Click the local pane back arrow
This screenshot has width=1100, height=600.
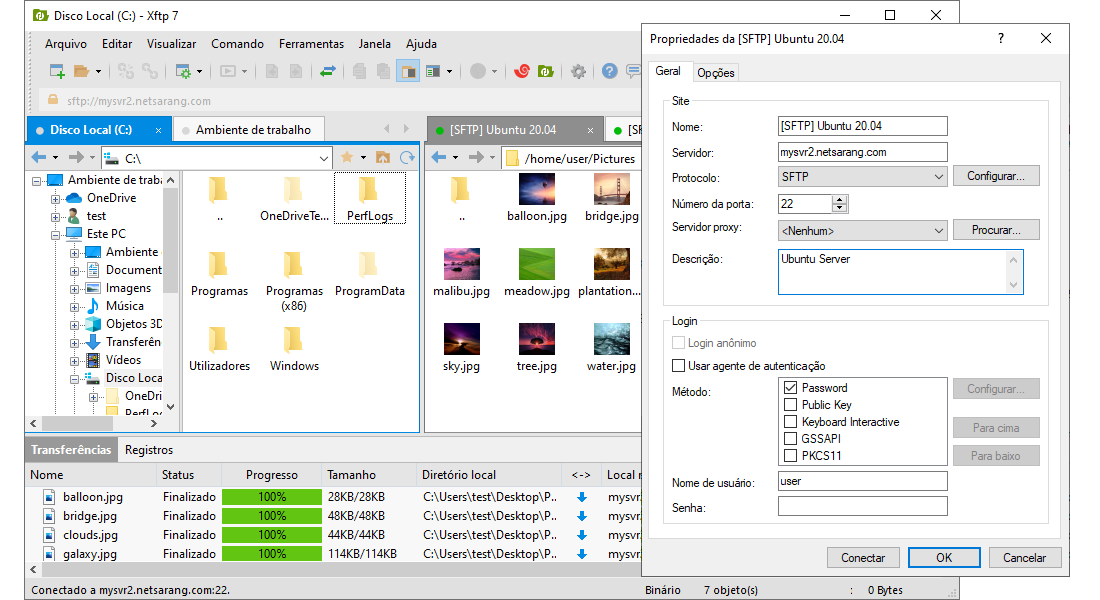click(x=39, y=158)
